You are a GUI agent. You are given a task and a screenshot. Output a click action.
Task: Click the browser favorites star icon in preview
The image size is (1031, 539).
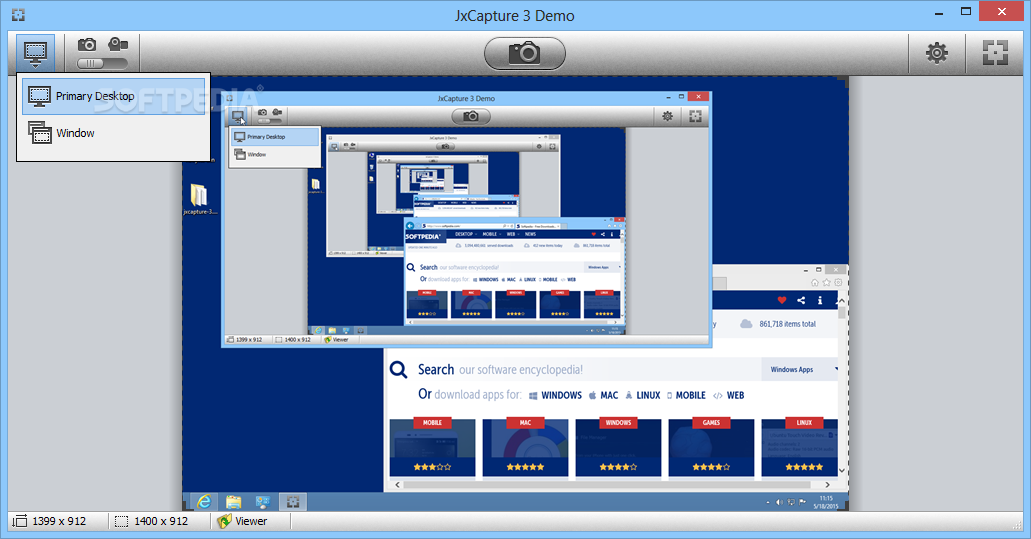click(x=827, y=283)
